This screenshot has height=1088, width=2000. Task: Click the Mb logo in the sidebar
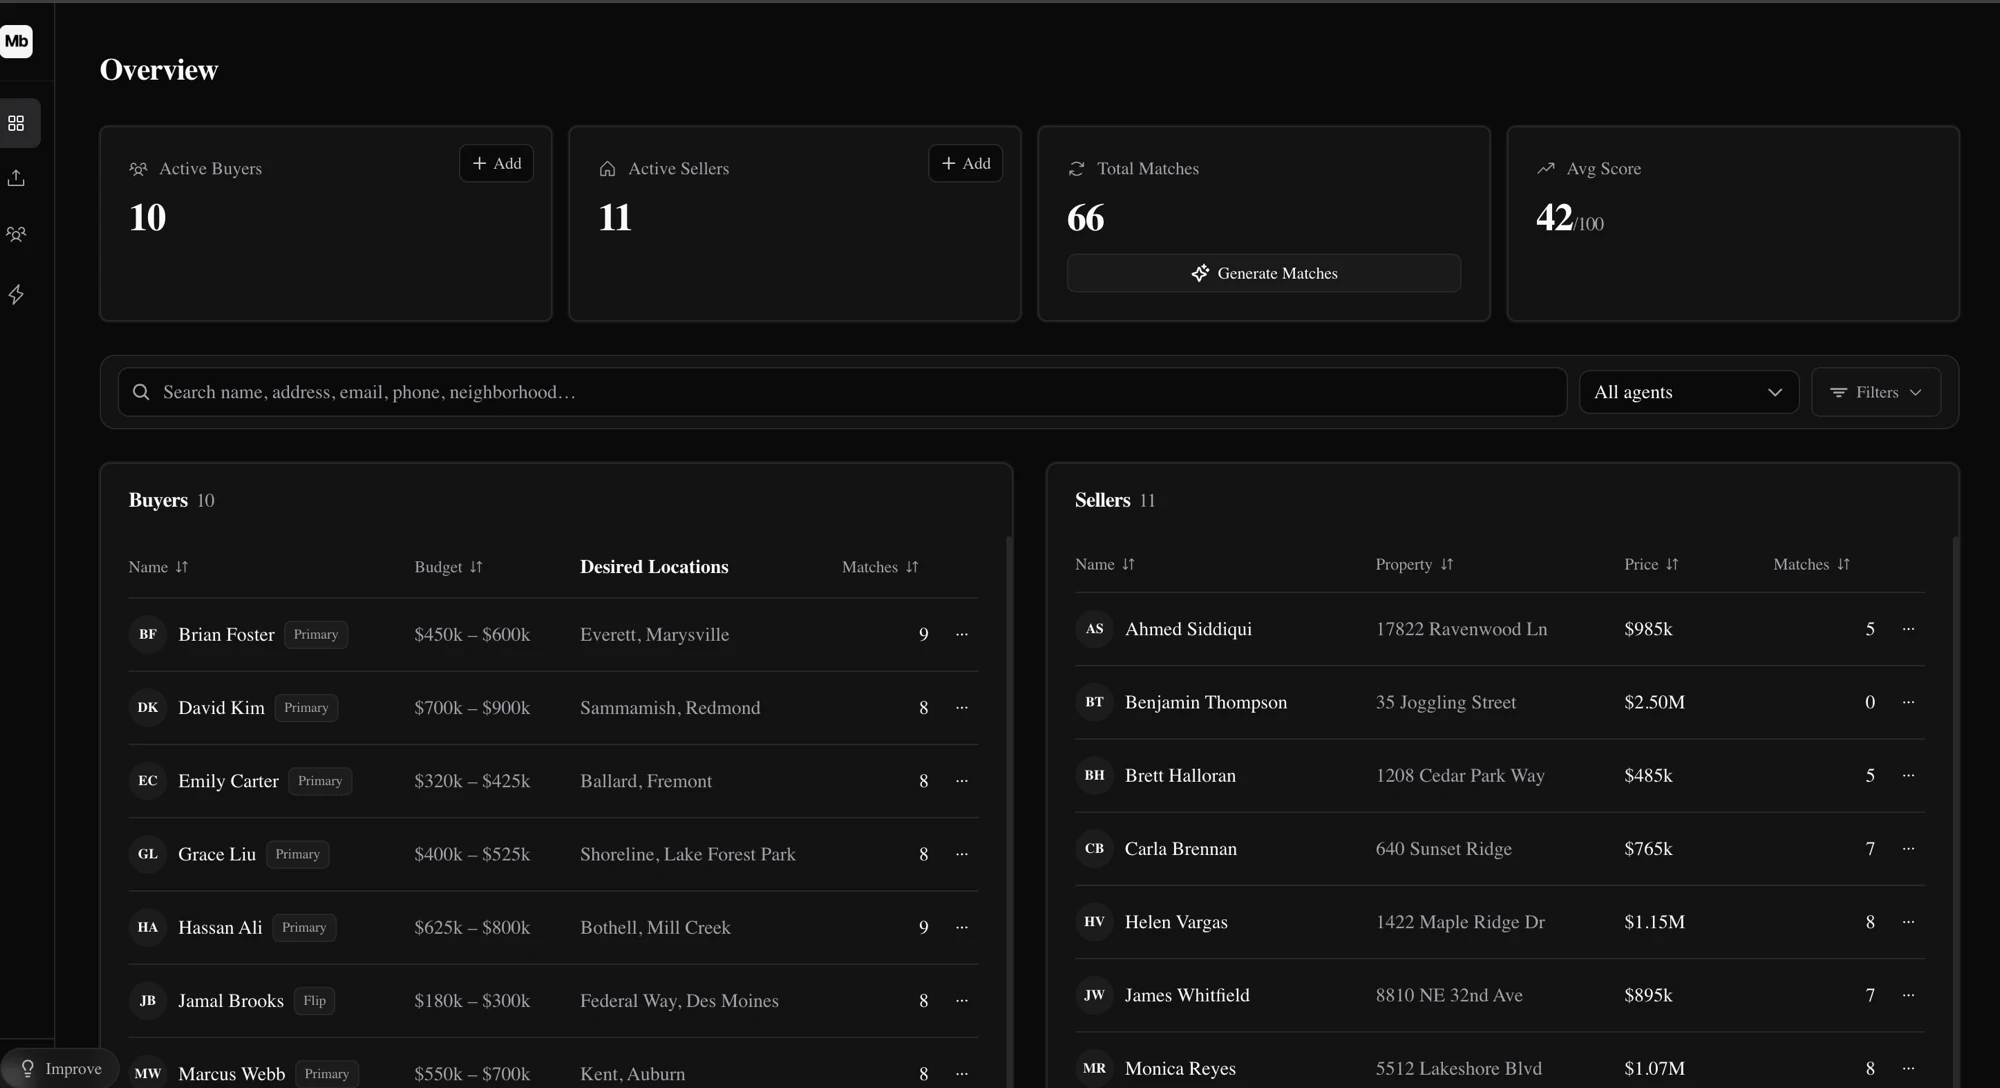[16, 41]
